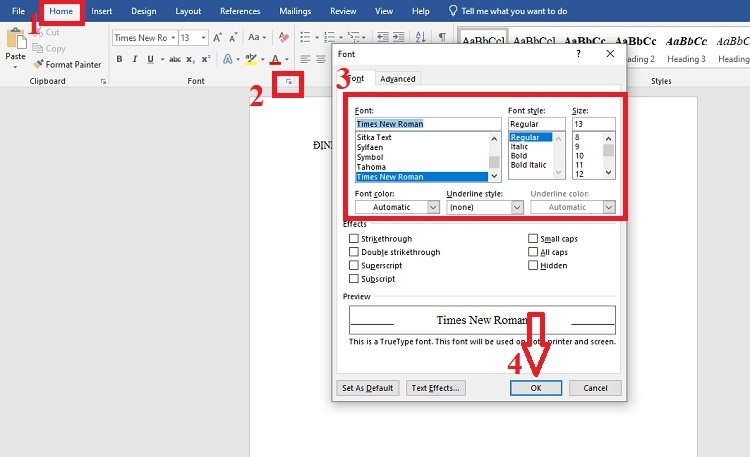Image resolution: width=750 pixels, height=457 pixels.
Task: Open the ribbon font size dropdown
Action: point(204,37)
